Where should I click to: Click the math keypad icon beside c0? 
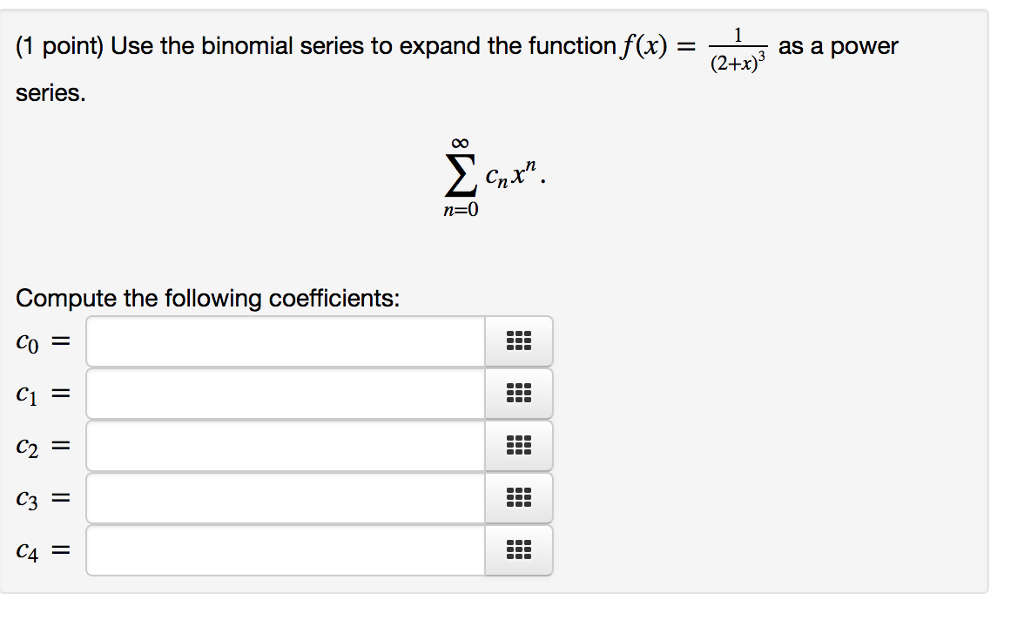coord(518,341)
